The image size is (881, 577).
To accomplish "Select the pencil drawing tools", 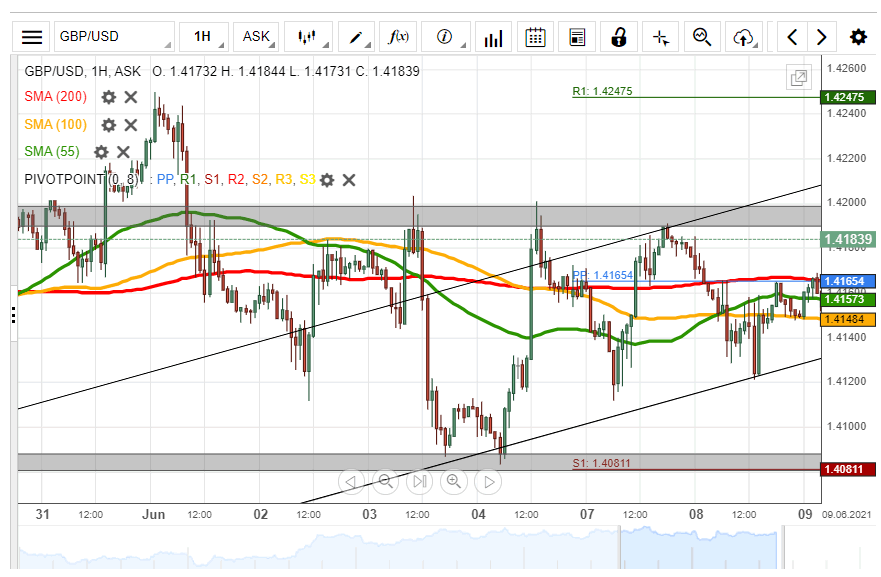I will tap(356, 37).
